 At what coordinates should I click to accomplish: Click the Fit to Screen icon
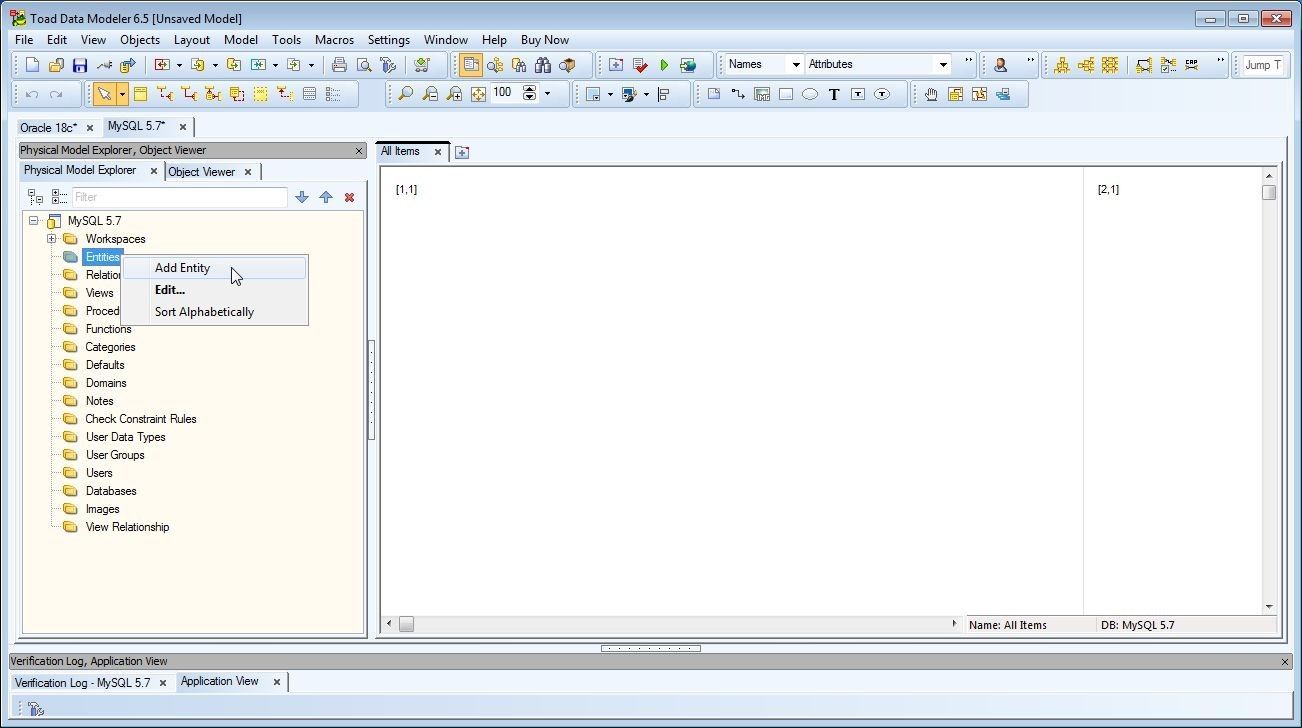tap(478, 94)
